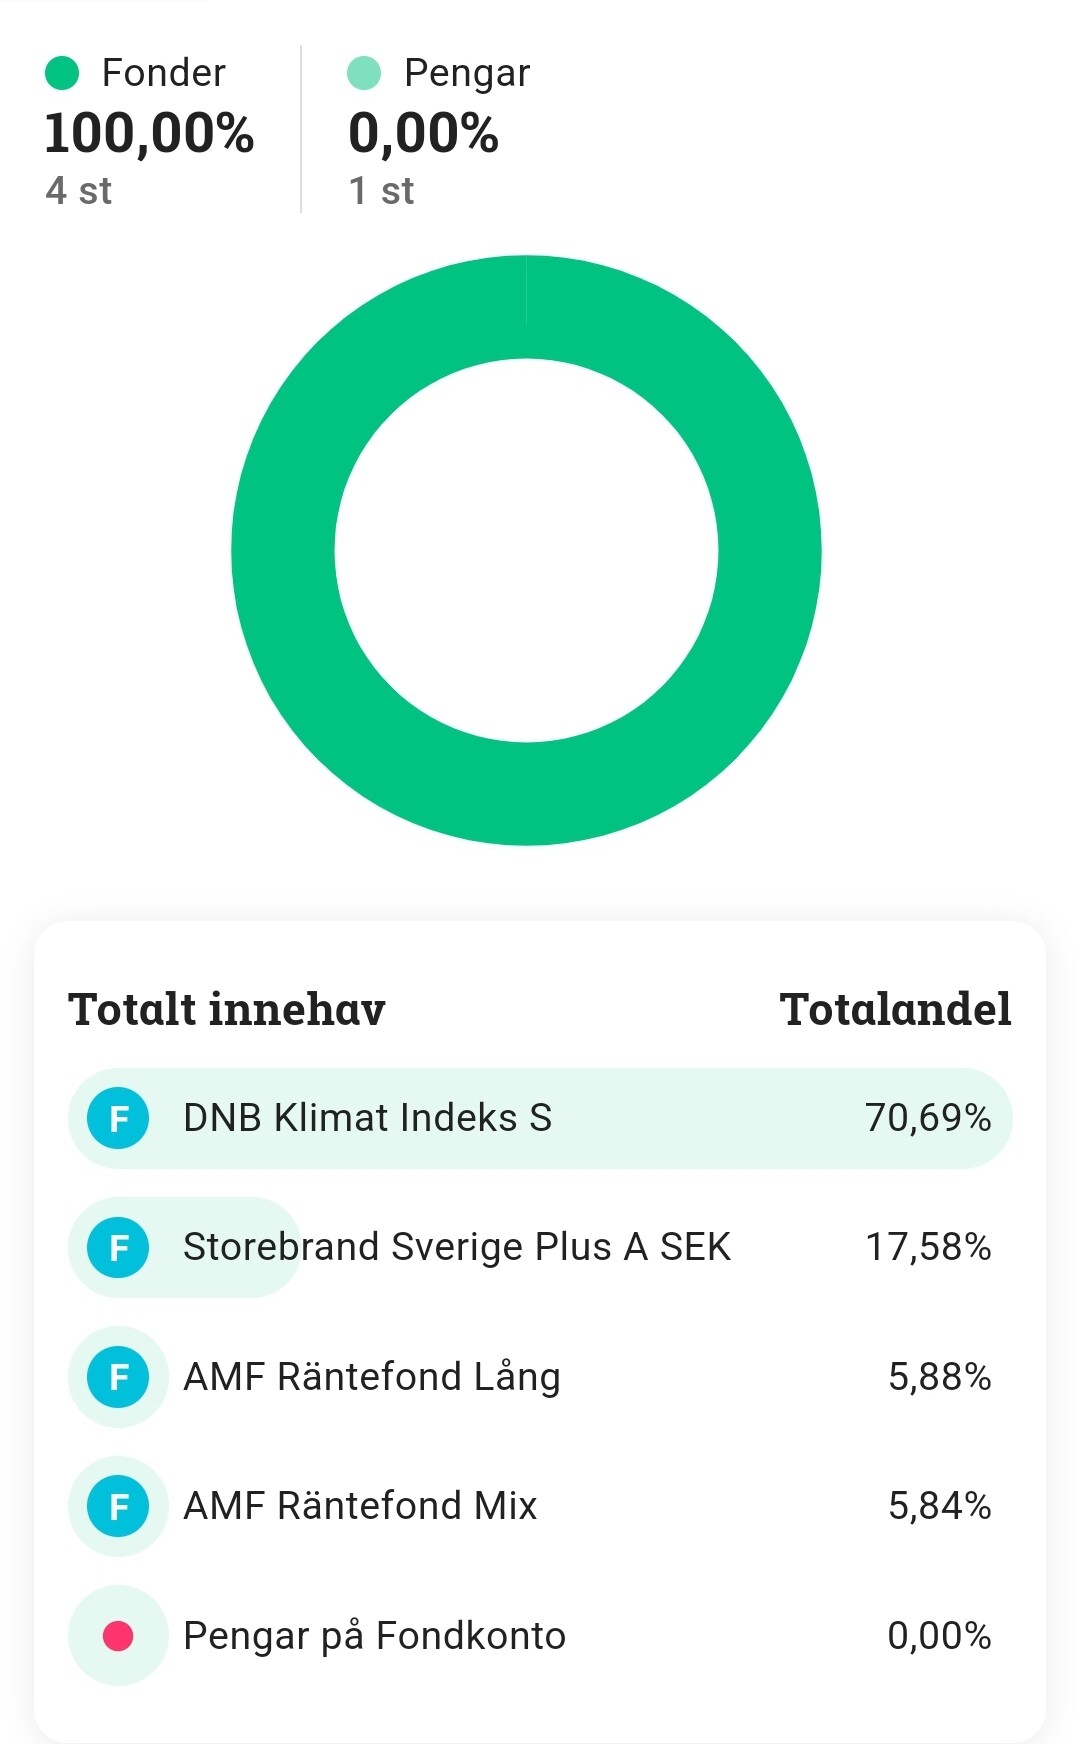1080x1744 pixels.
Task: Click the red dot beside Pengar på Fondkonto
Action: coord(118,1636)
